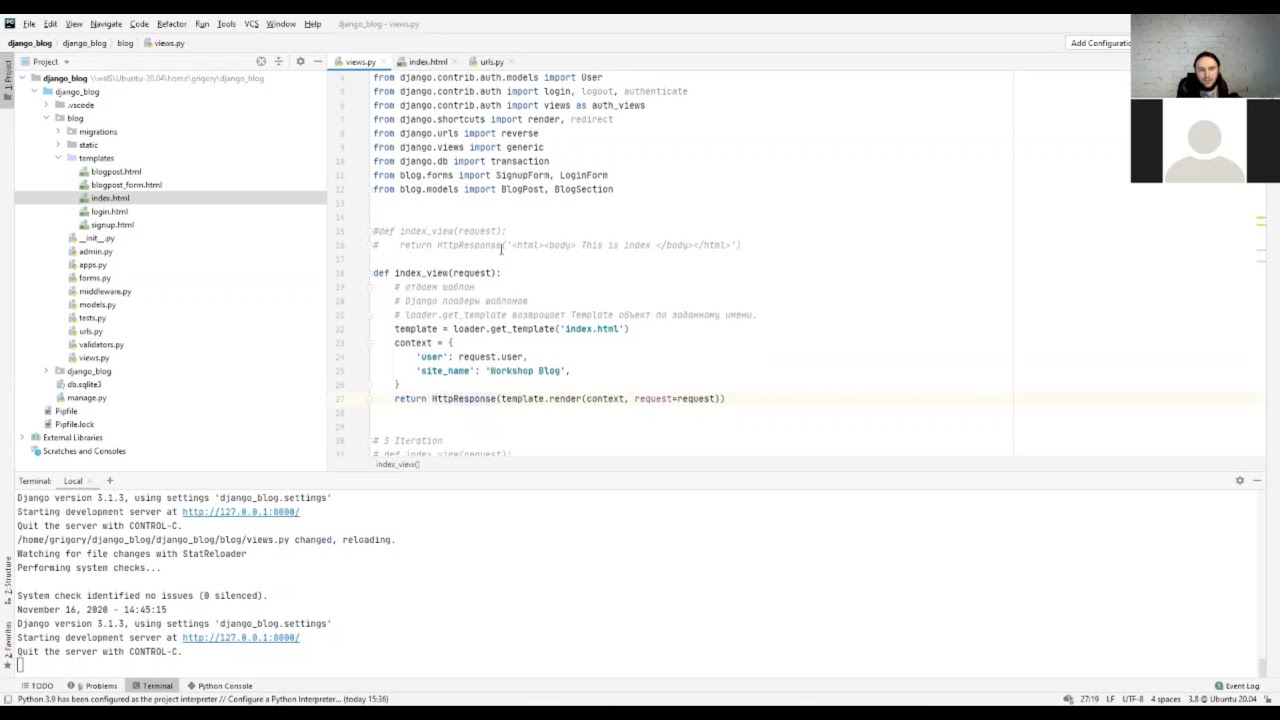
Task: Open the Structure side tool window
Action: tap(7, 581)
